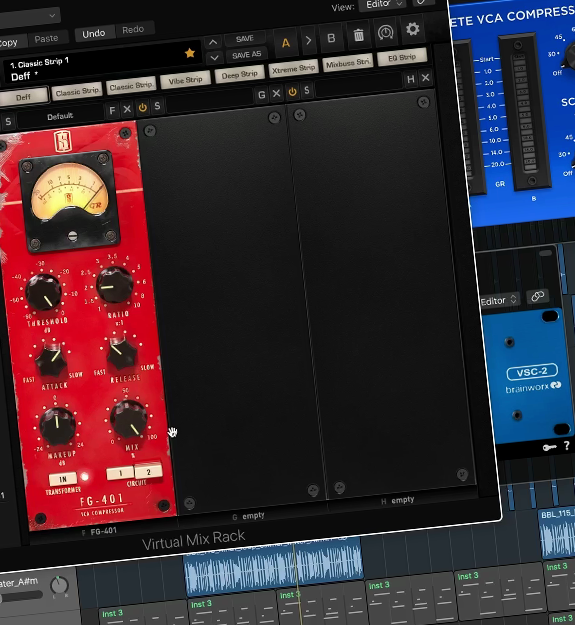Click the Undo button
The height and width of the screenshot is (625, 575).
point(94,33)
